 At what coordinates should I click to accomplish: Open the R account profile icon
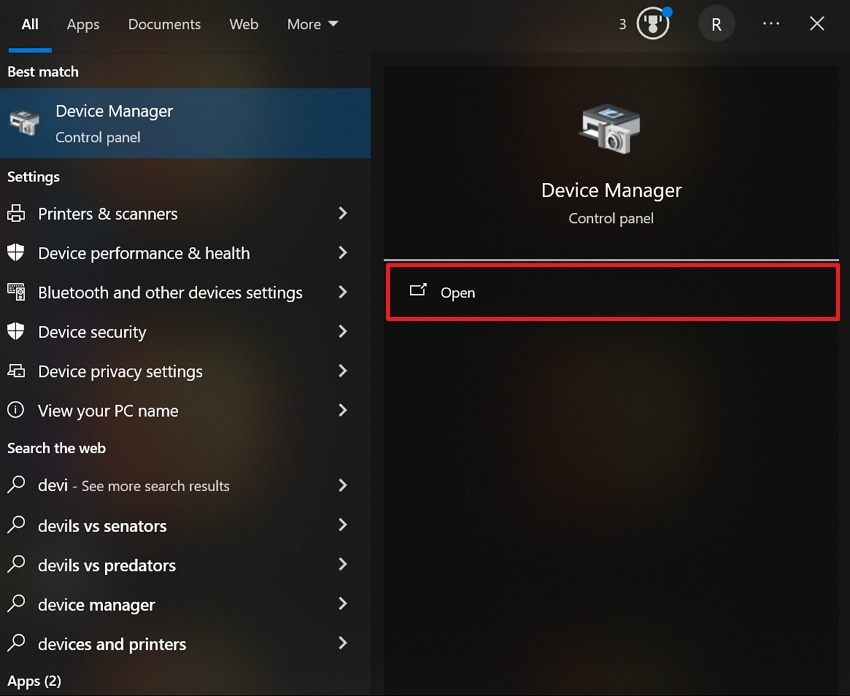[716, 22]
